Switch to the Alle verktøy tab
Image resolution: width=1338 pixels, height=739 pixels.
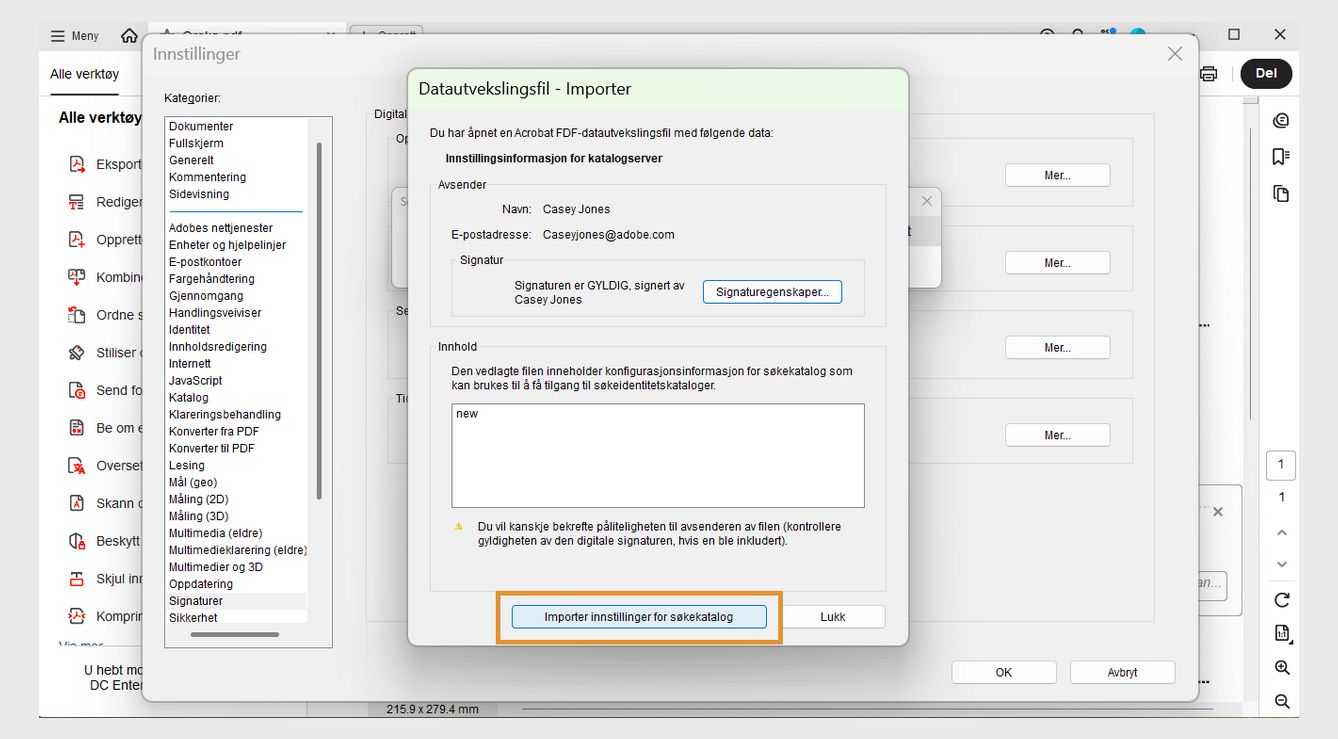[x=83, y=74]
